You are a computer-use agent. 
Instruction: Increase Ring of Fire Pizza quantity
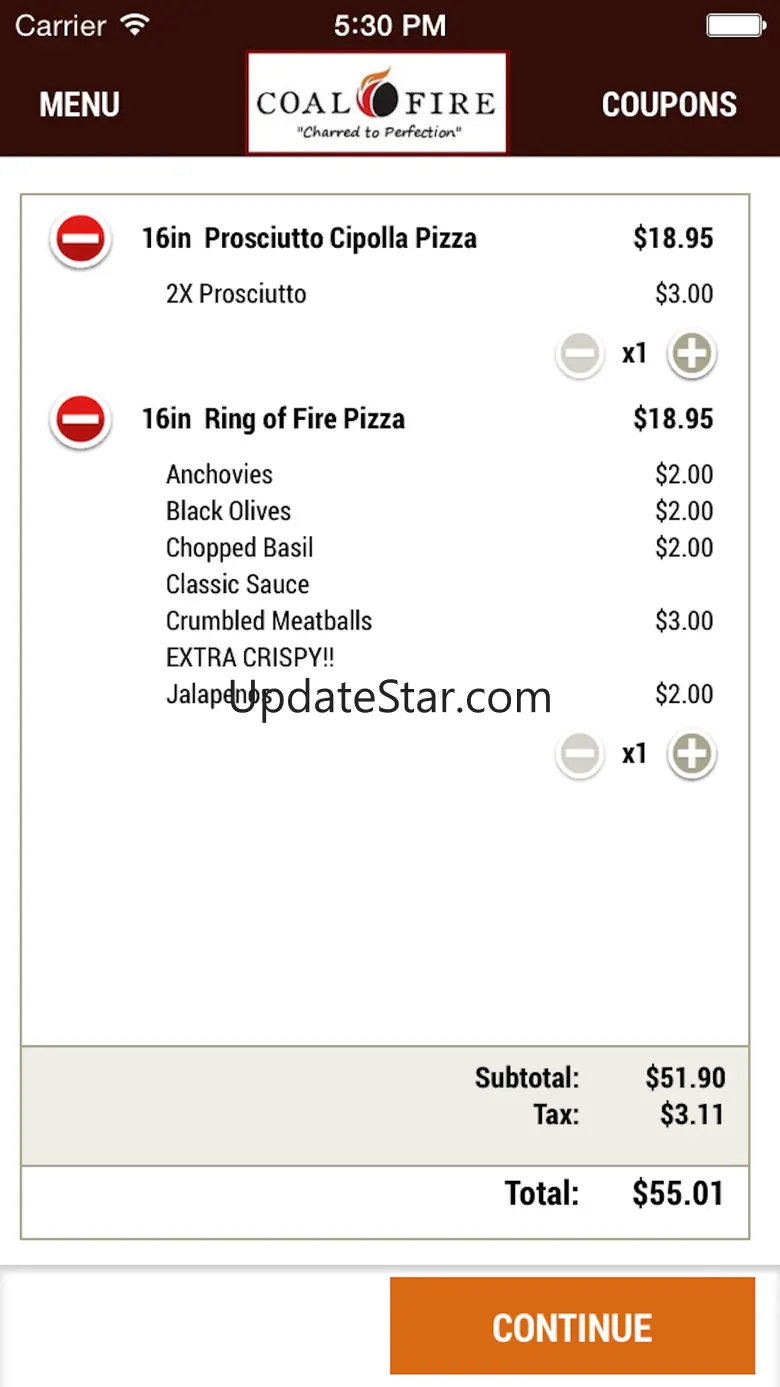(x=692, y=754)
